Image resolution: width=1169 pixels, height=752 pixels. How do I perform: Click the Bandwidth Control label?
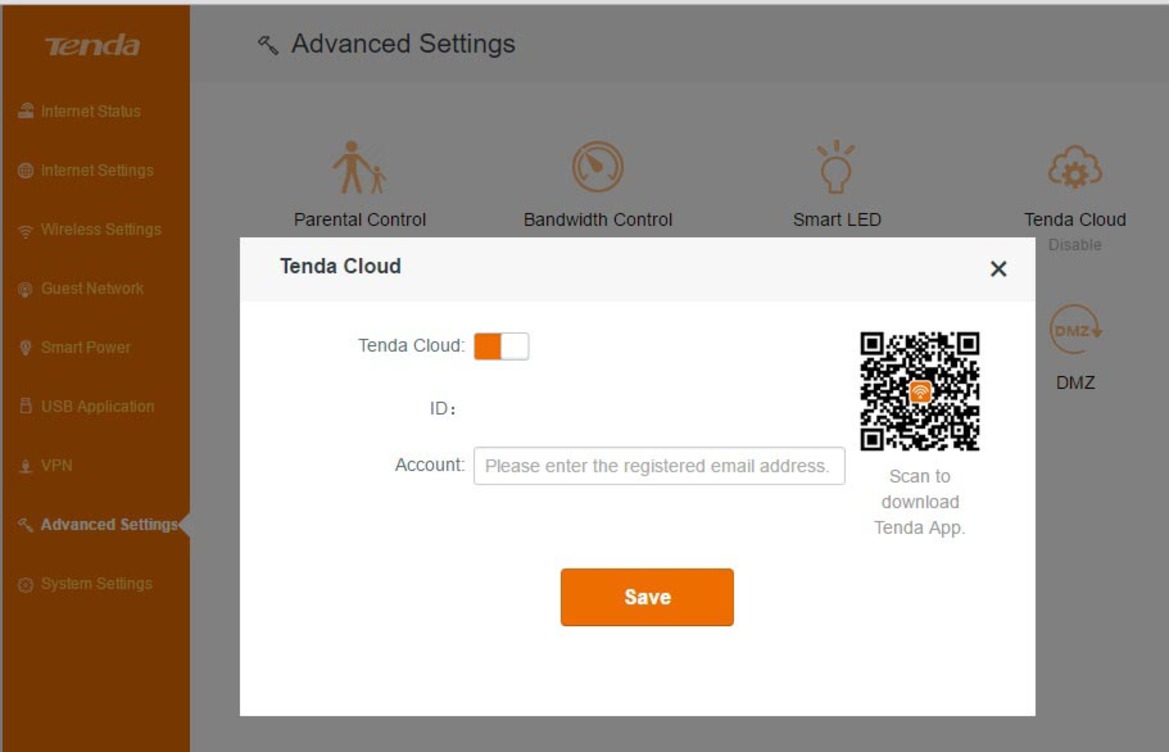click(x=598, y=220)
